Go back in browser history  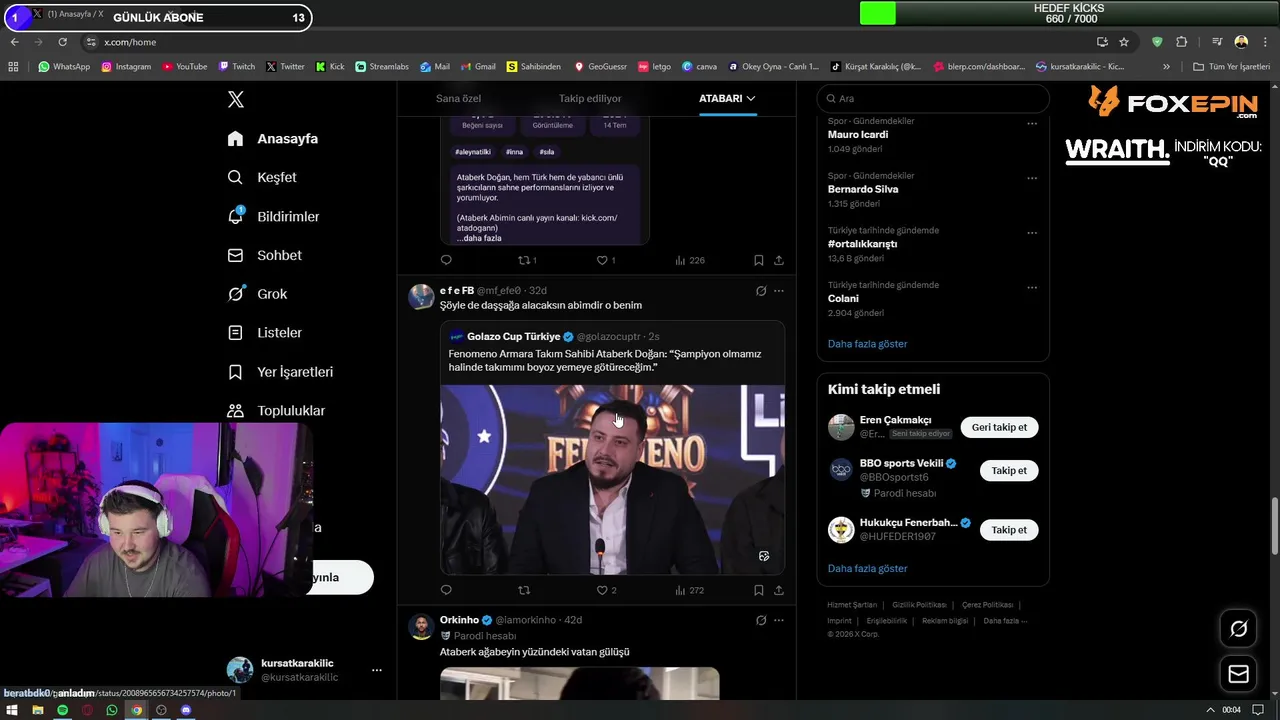pos(14,42)
